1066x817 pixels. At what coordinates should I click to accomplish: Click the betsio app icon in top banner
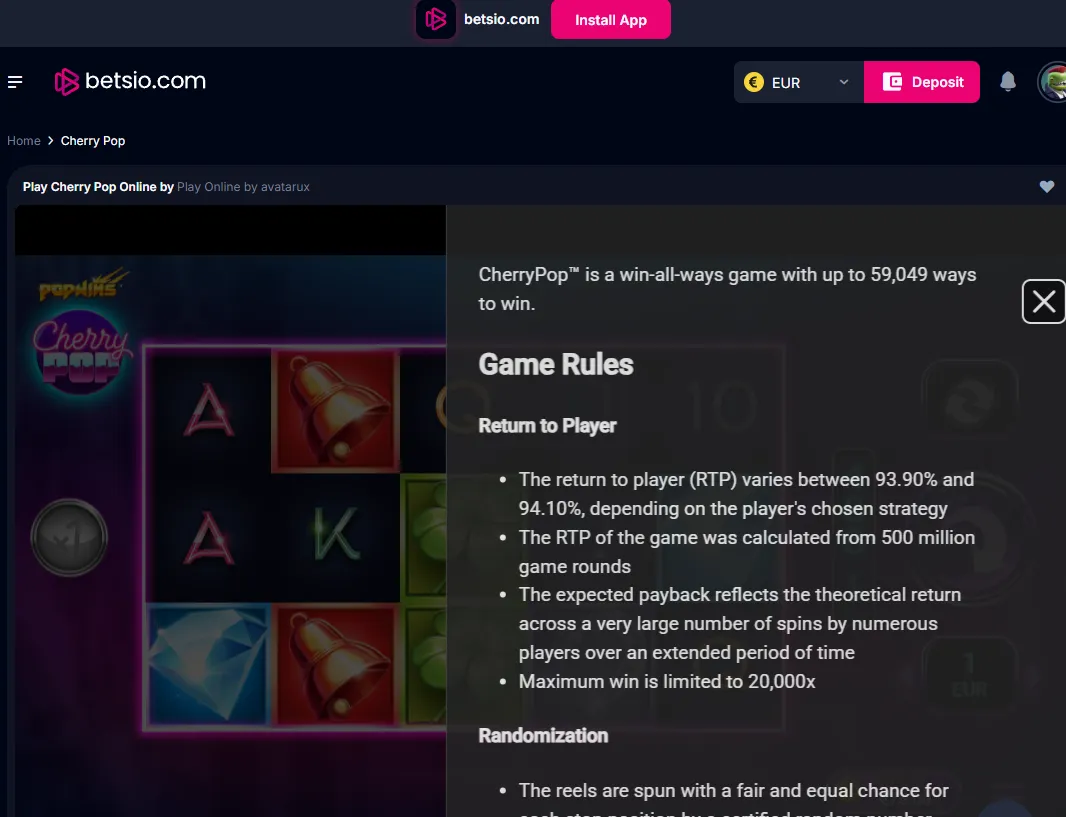click(x=436, y=19)
